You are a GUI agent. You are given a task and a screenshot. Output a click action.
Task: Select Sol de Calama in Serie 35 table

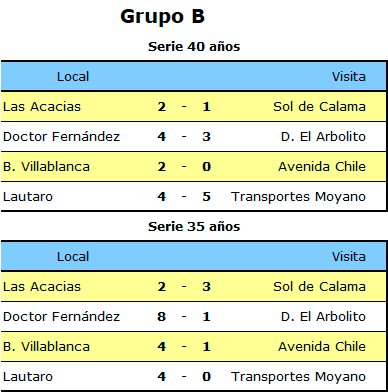tap(319, 287)
